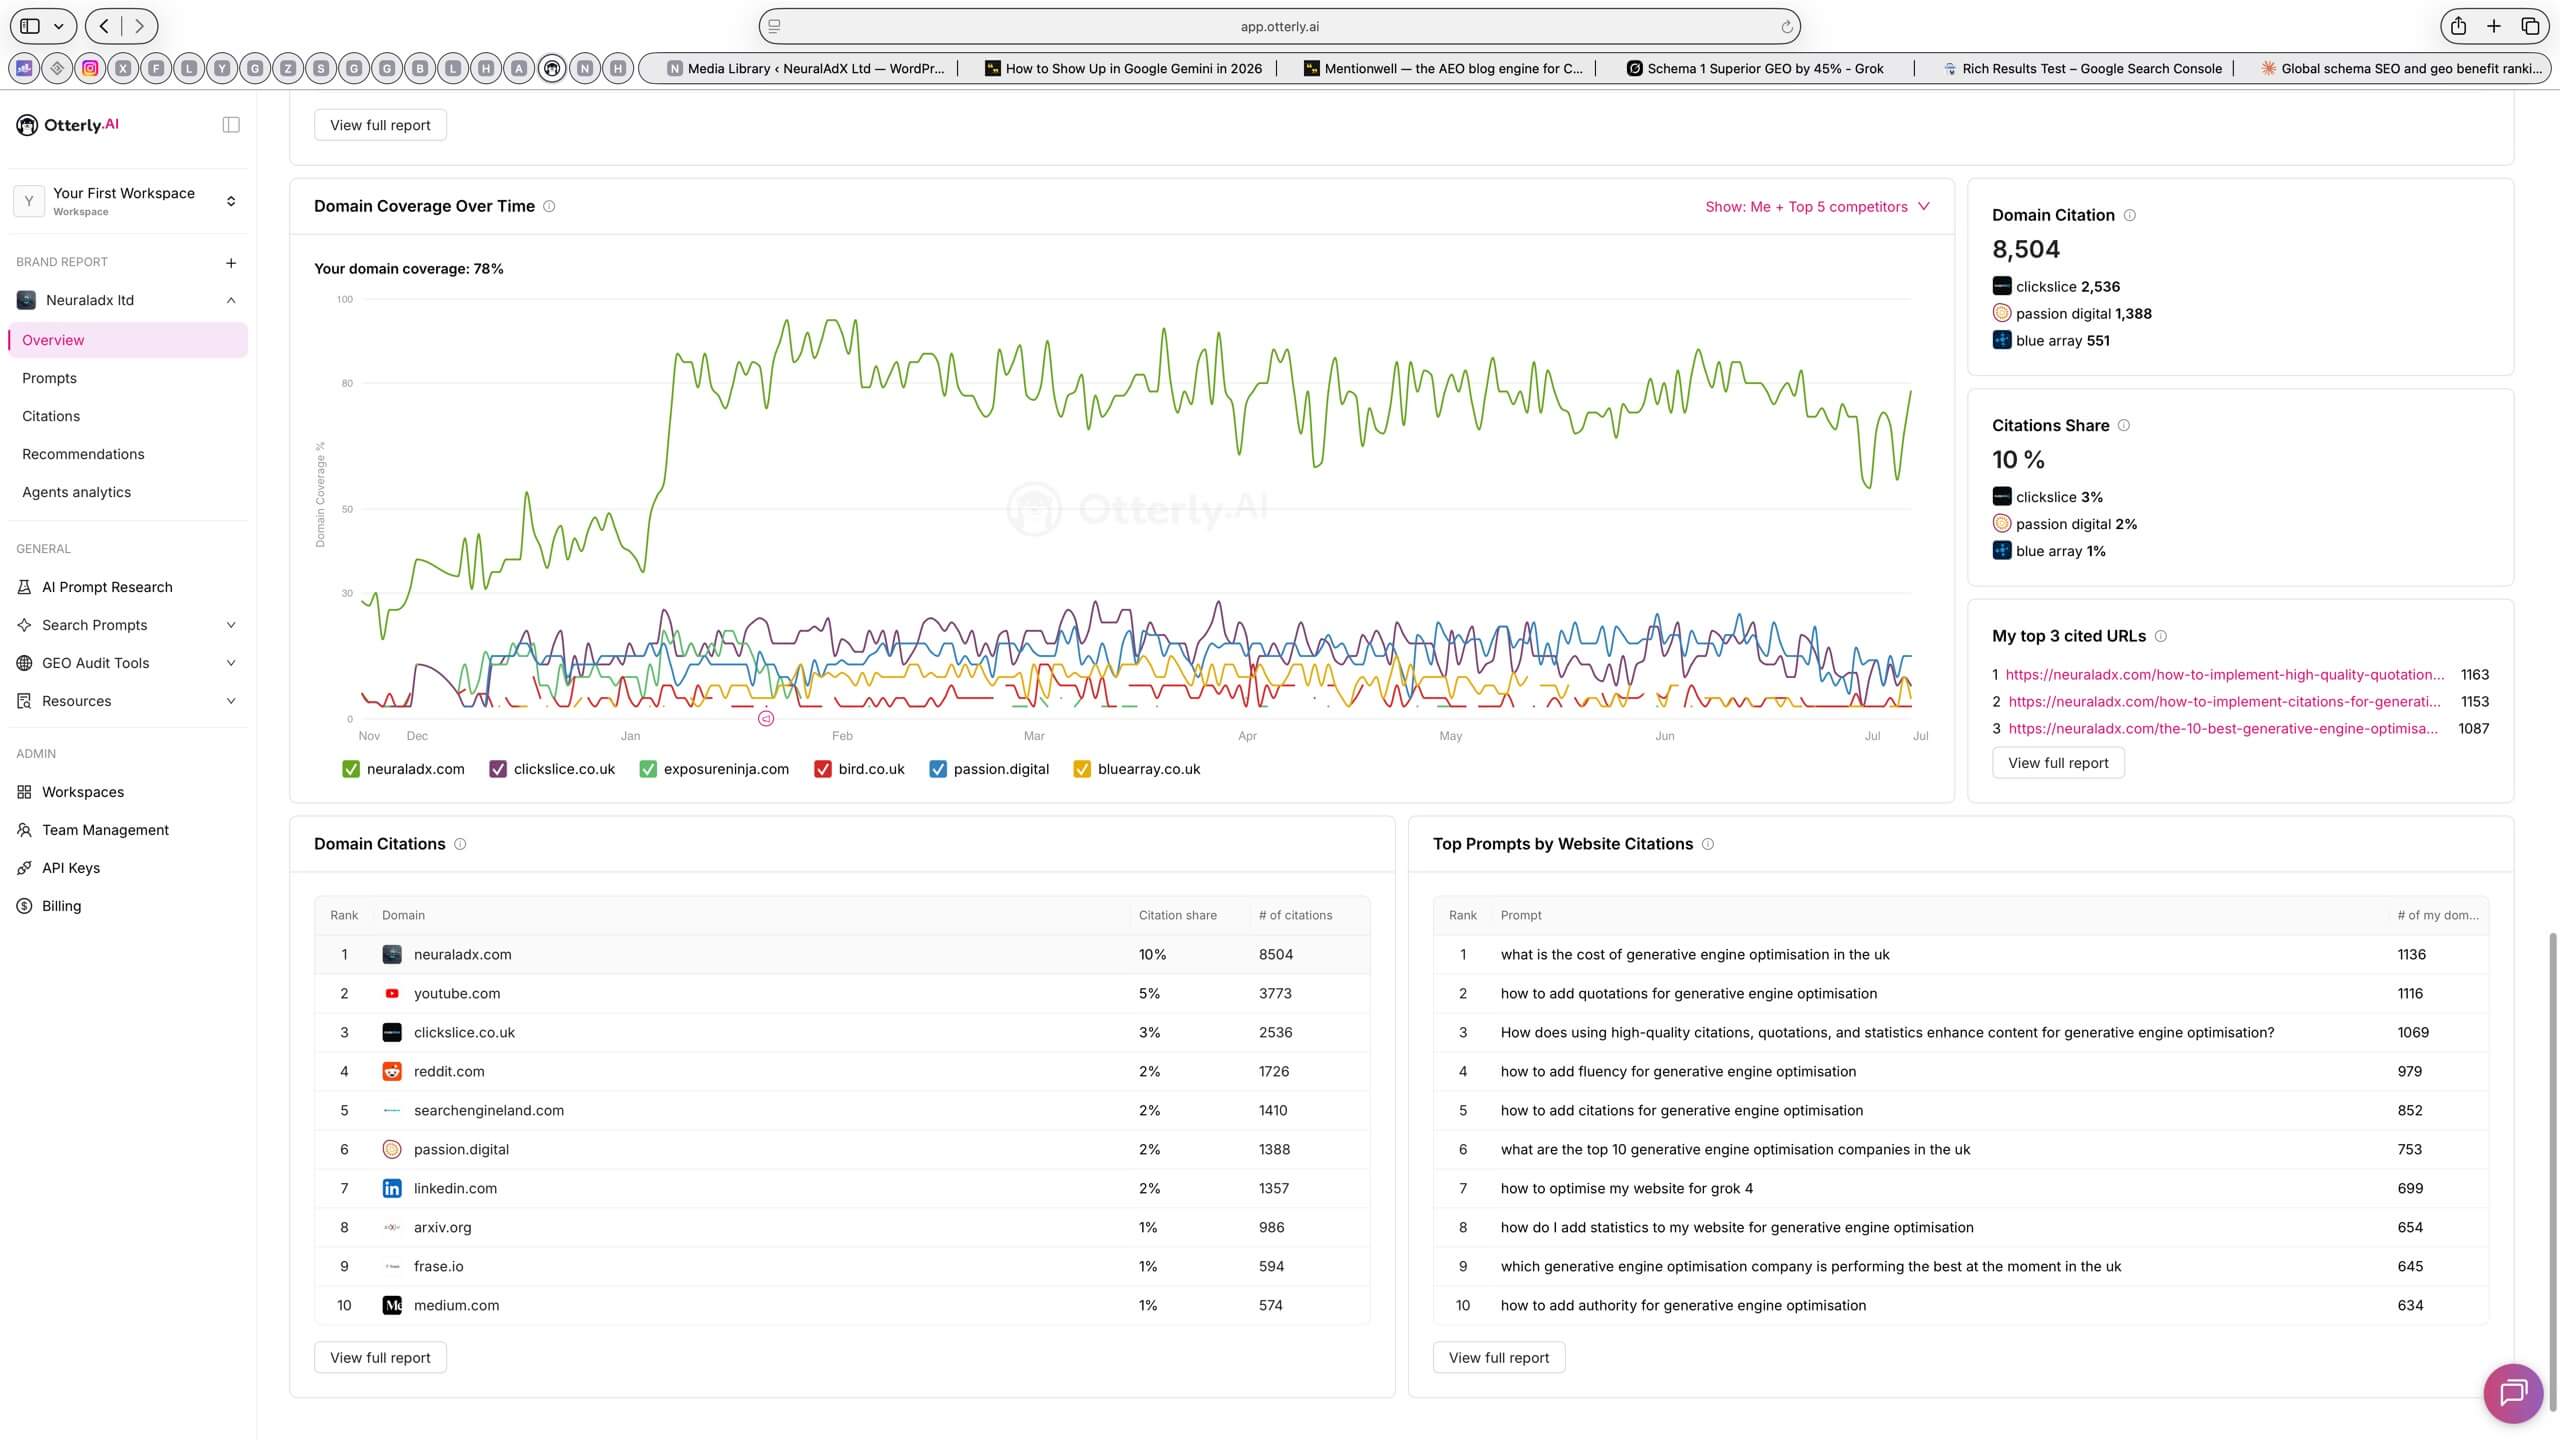Go back with the browser back arrow

point(104,26)
